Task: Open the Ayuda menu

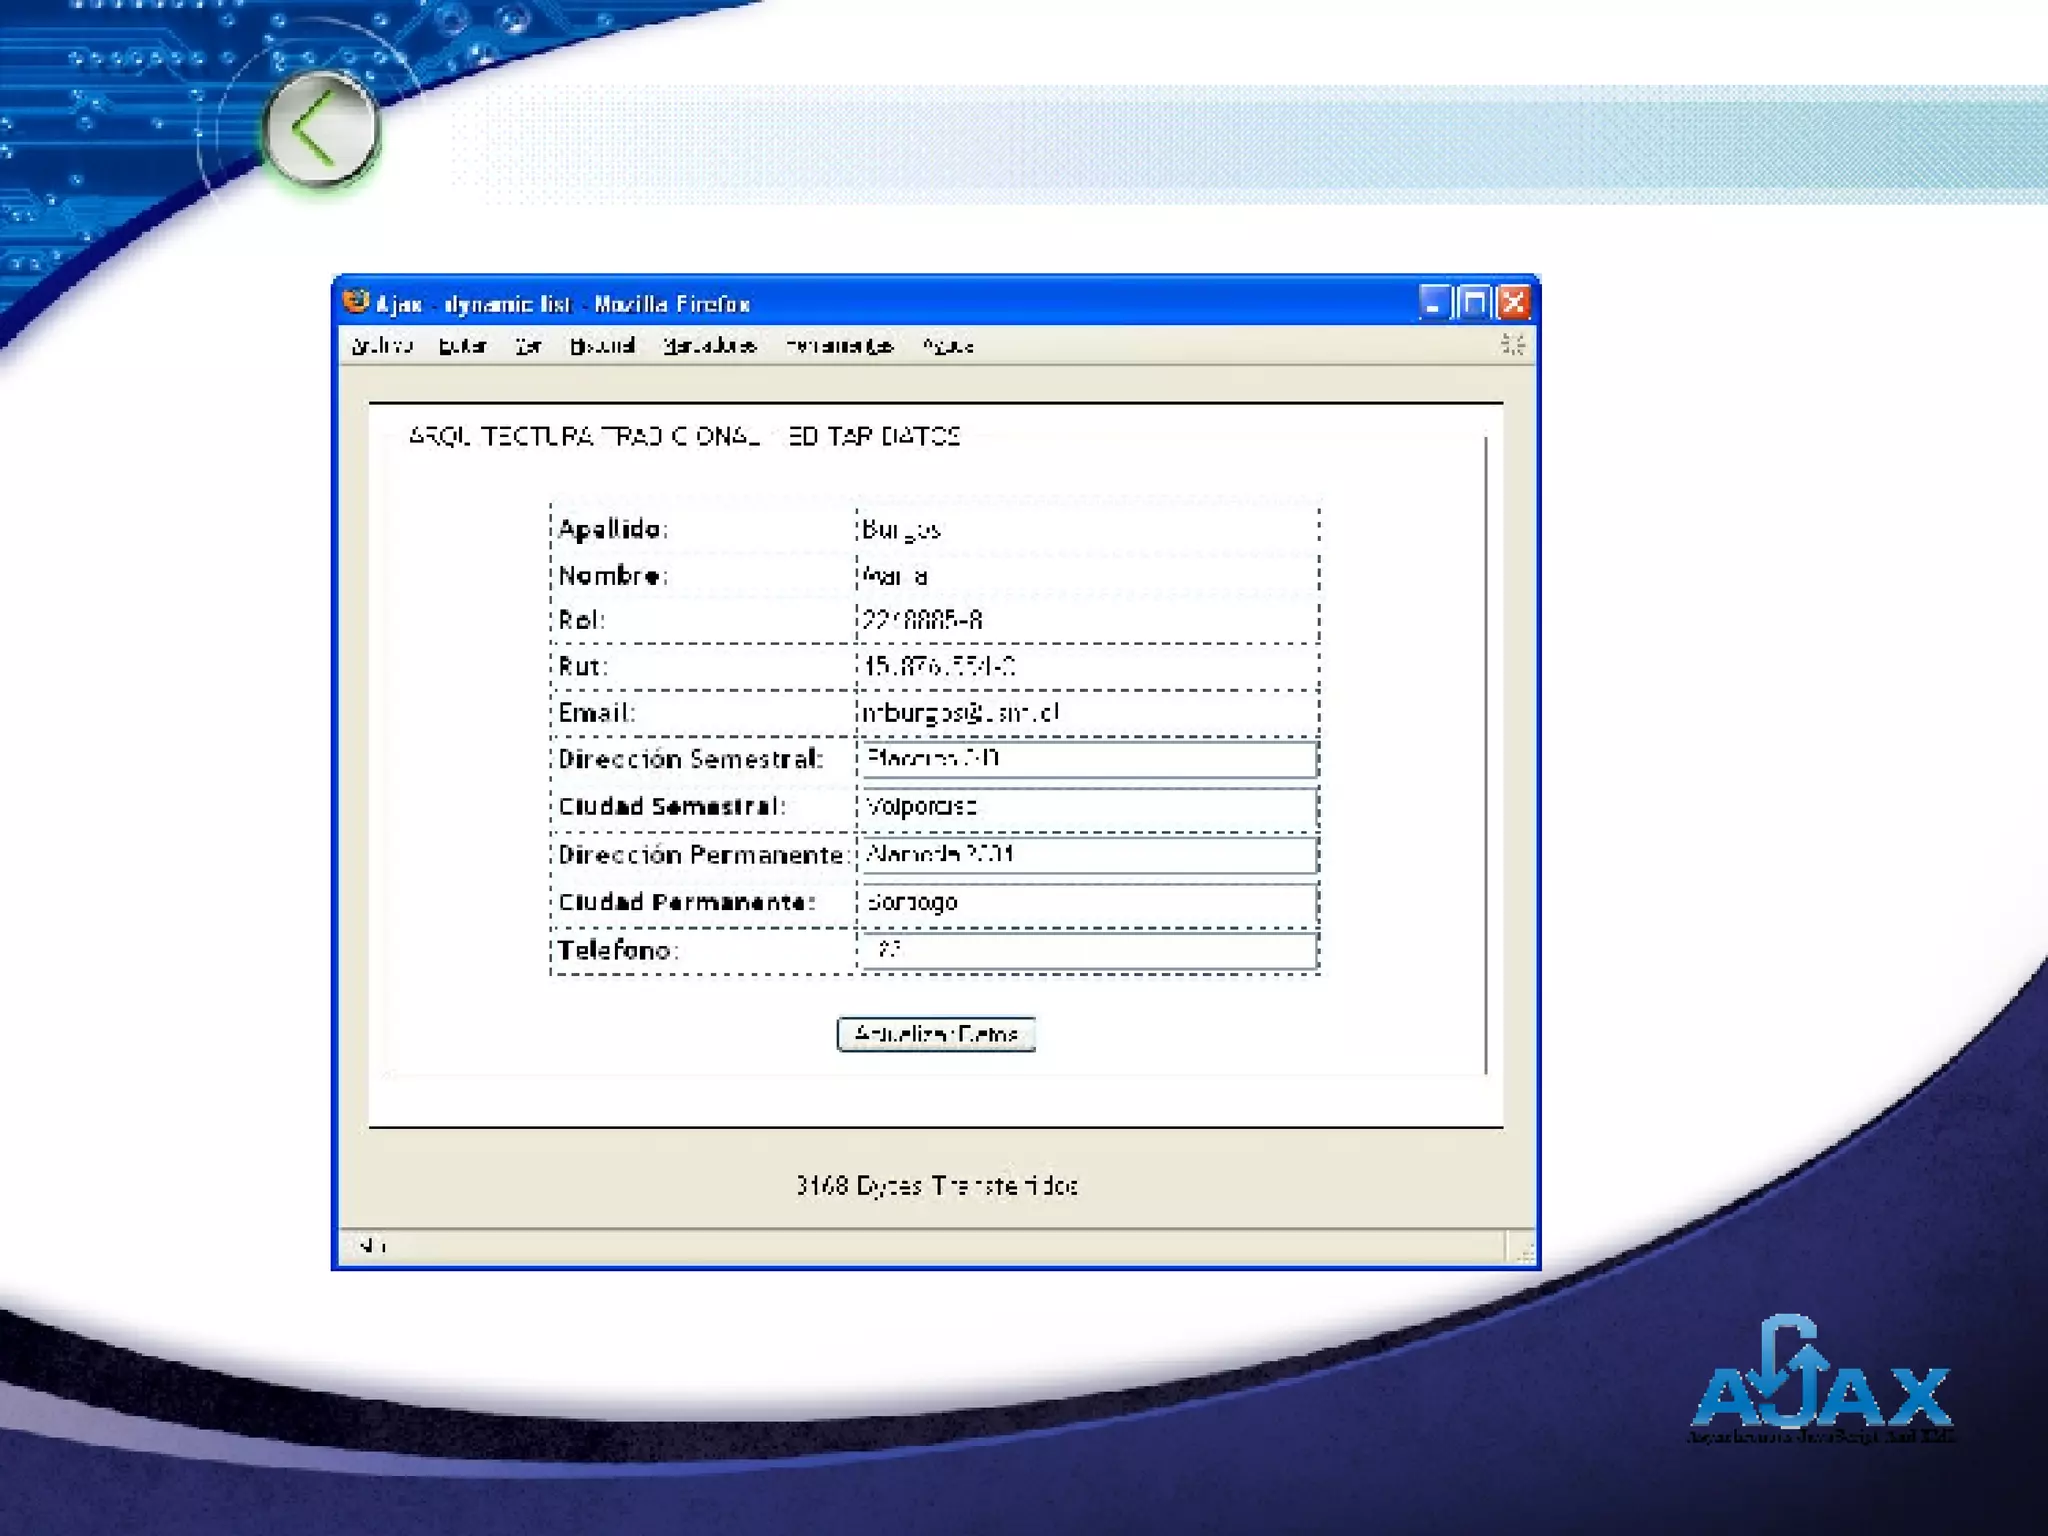Action: click(947, 346)
